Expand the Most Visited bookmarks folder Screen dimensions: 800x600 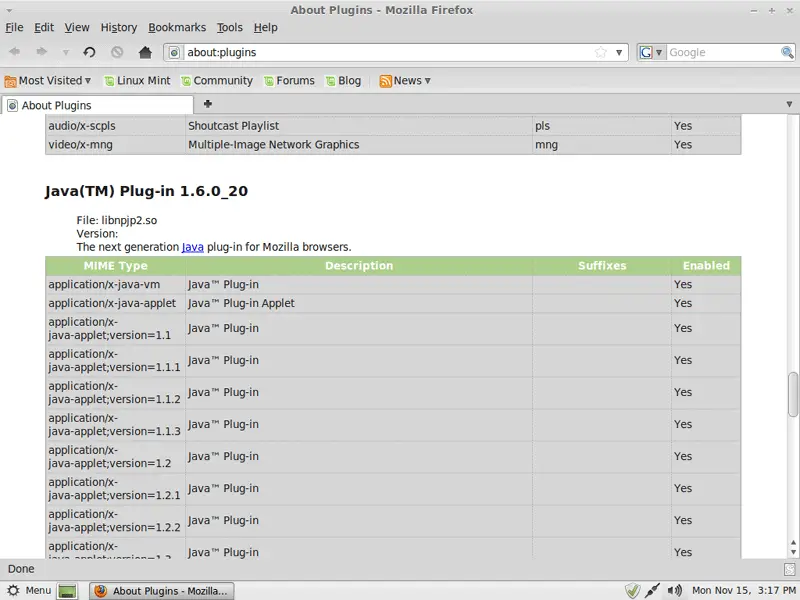coord(47,81)
